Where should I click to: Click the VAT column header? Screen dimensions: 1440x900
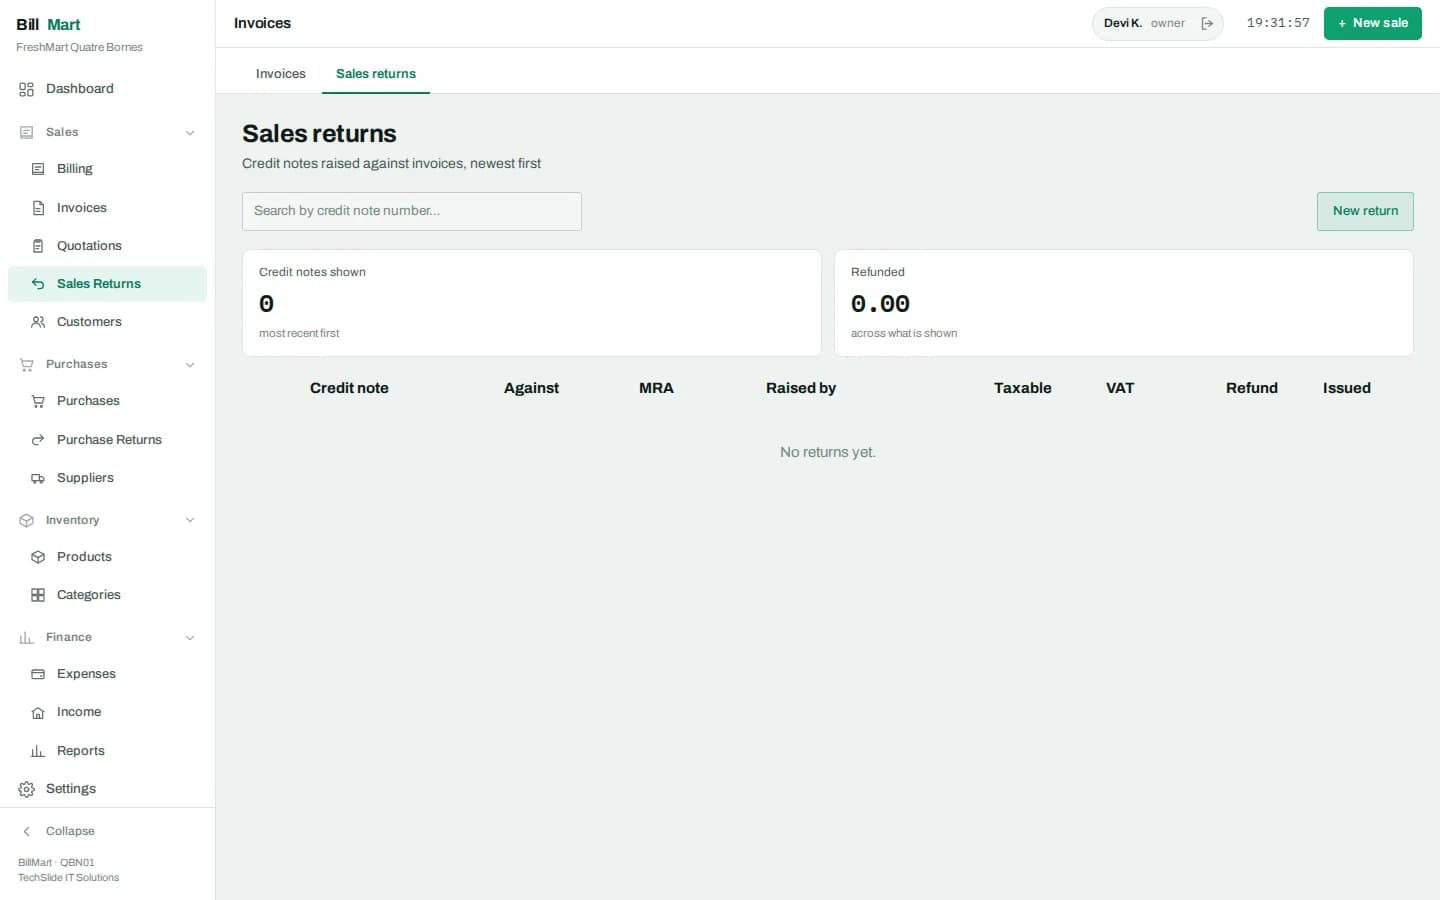click(x=1120, y=388)
